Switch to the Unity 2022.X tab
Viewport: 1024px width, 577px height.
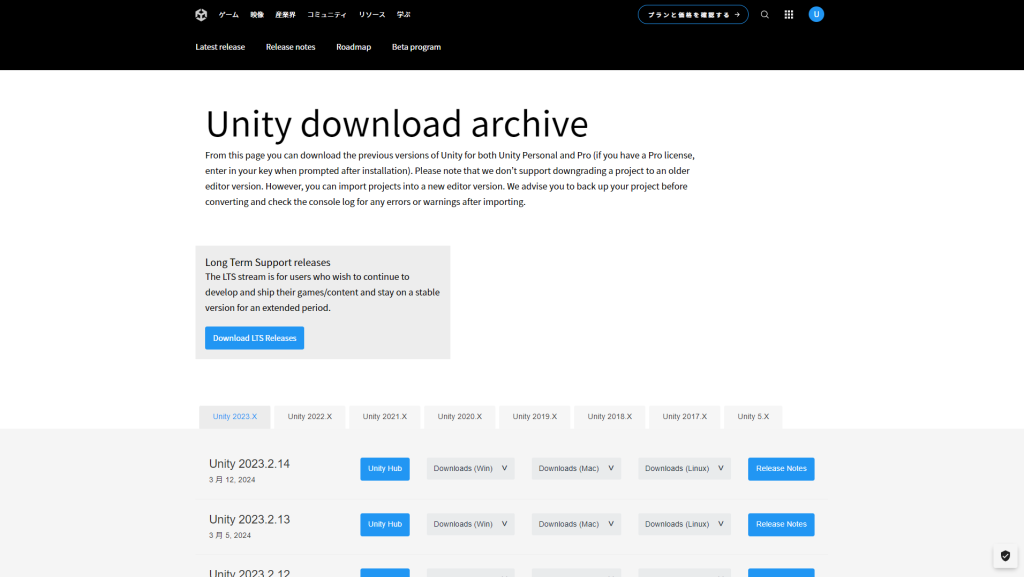[x=310, y=417]
